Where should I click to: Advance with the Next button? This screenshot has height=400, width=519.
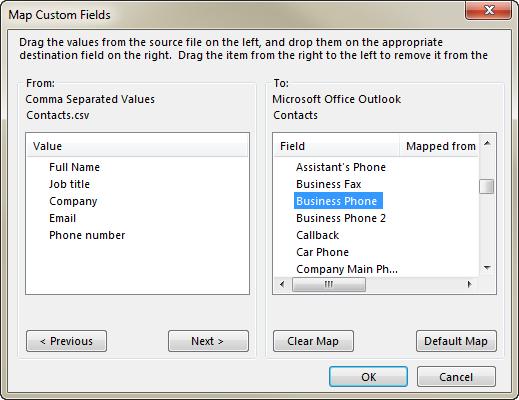208,341
